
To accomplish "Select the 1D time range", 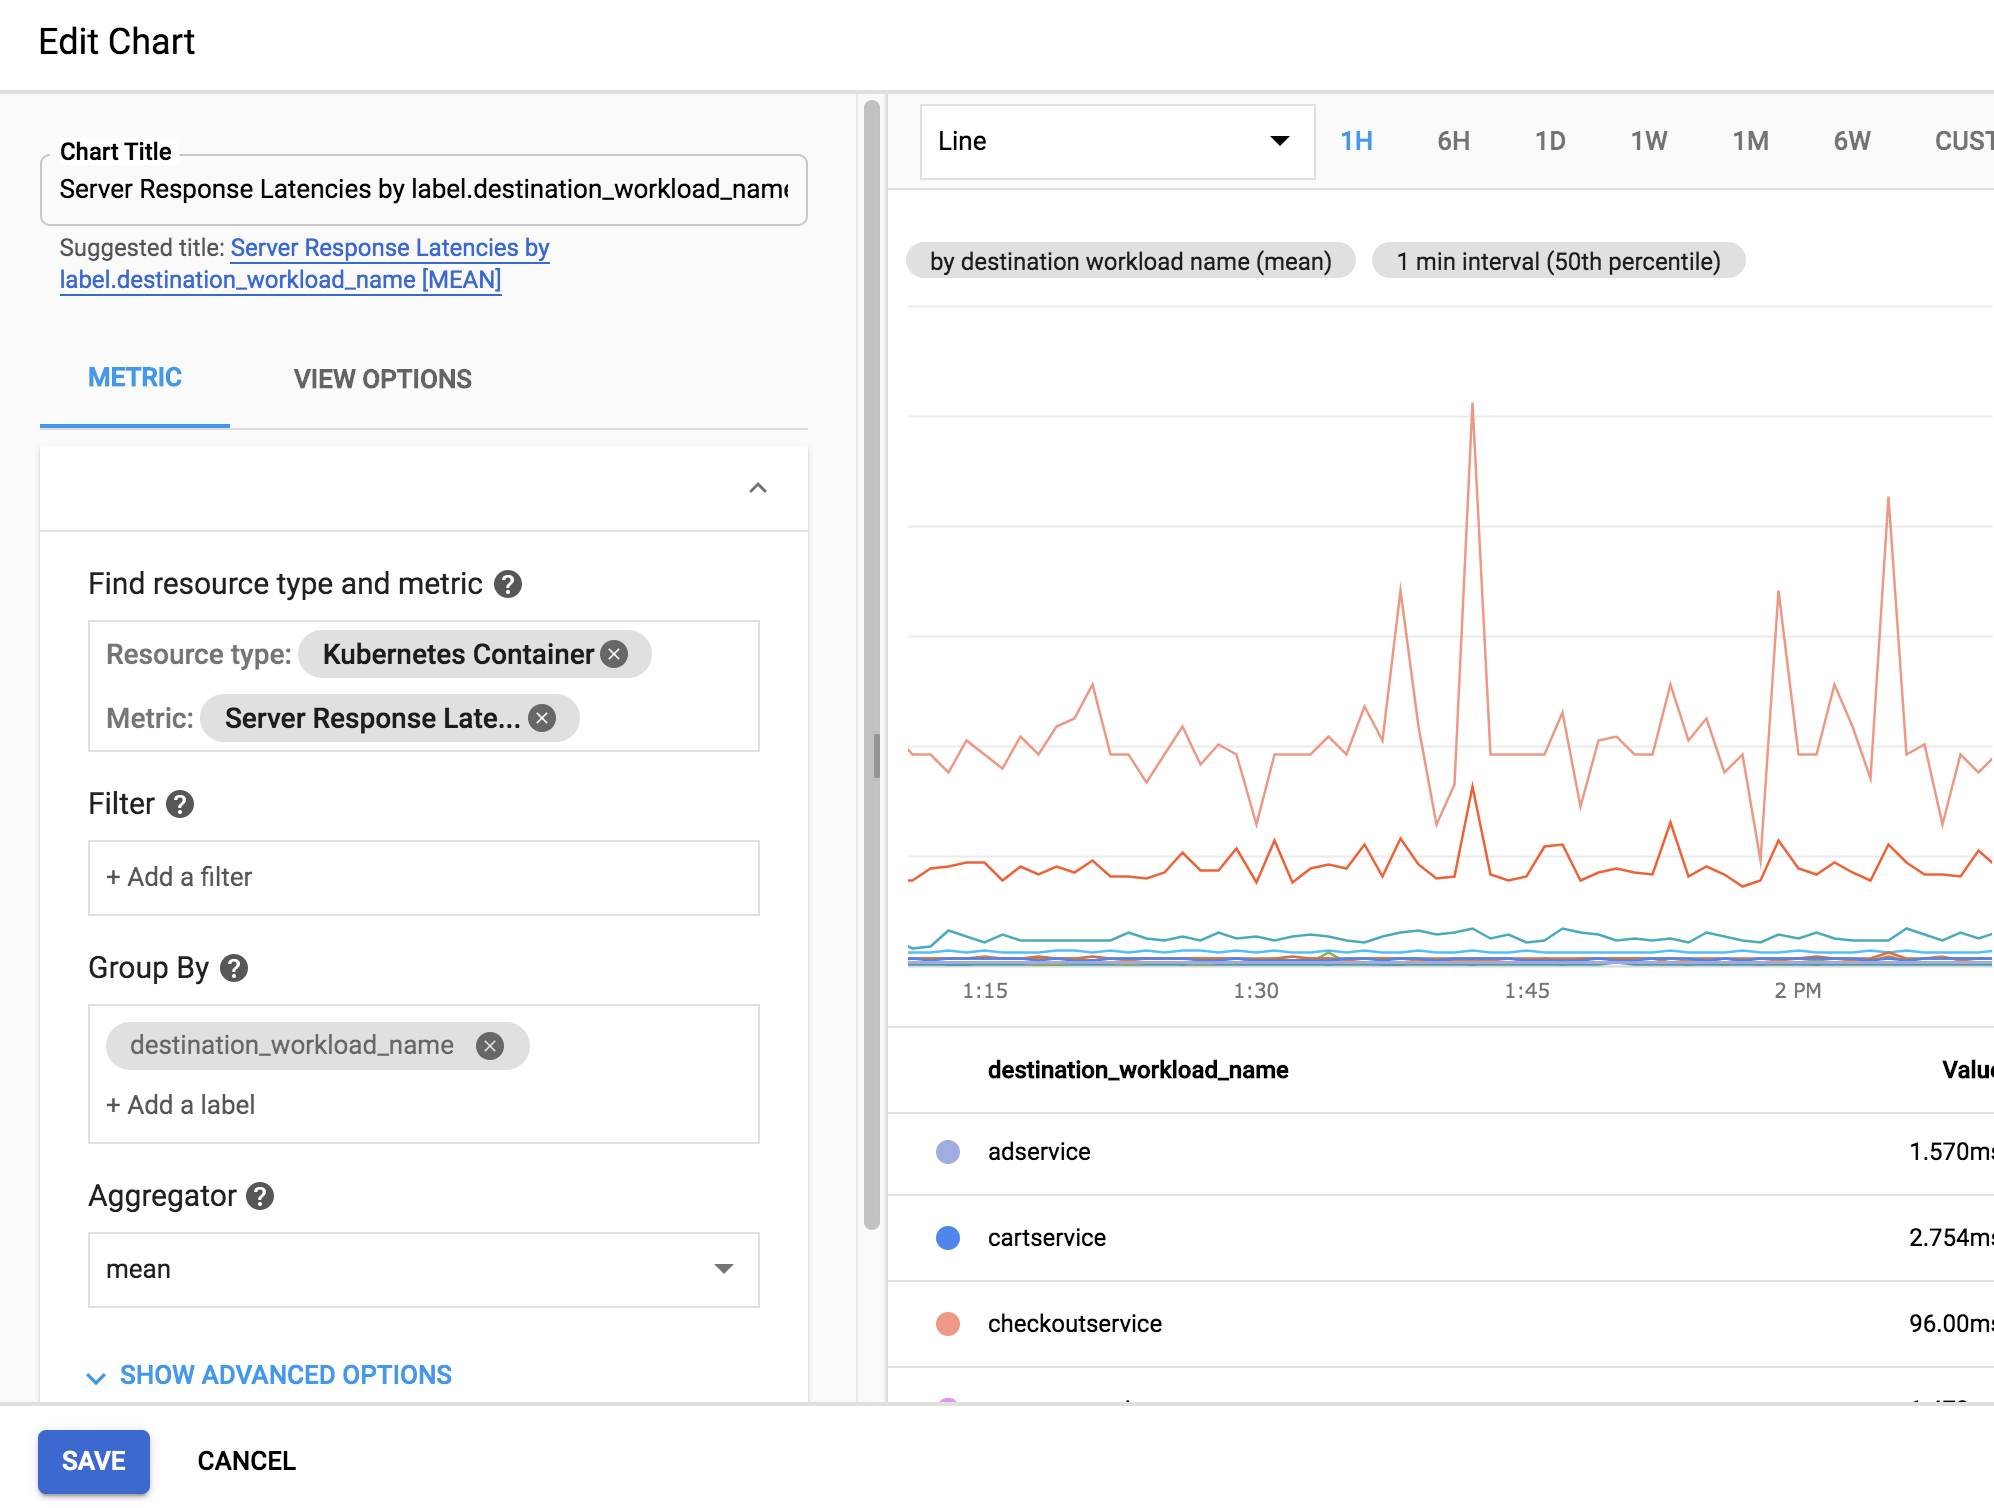I will click(x=1550, y=141).
